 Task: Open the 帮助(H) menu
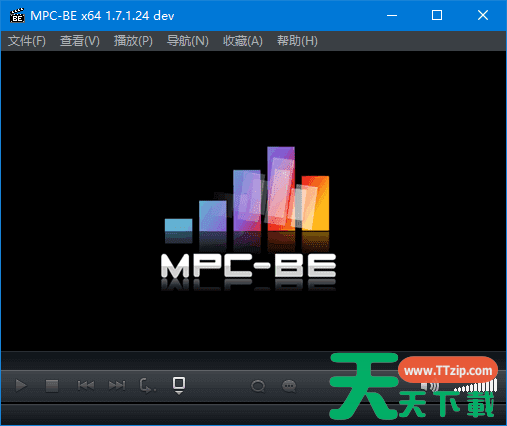point(297,41)
